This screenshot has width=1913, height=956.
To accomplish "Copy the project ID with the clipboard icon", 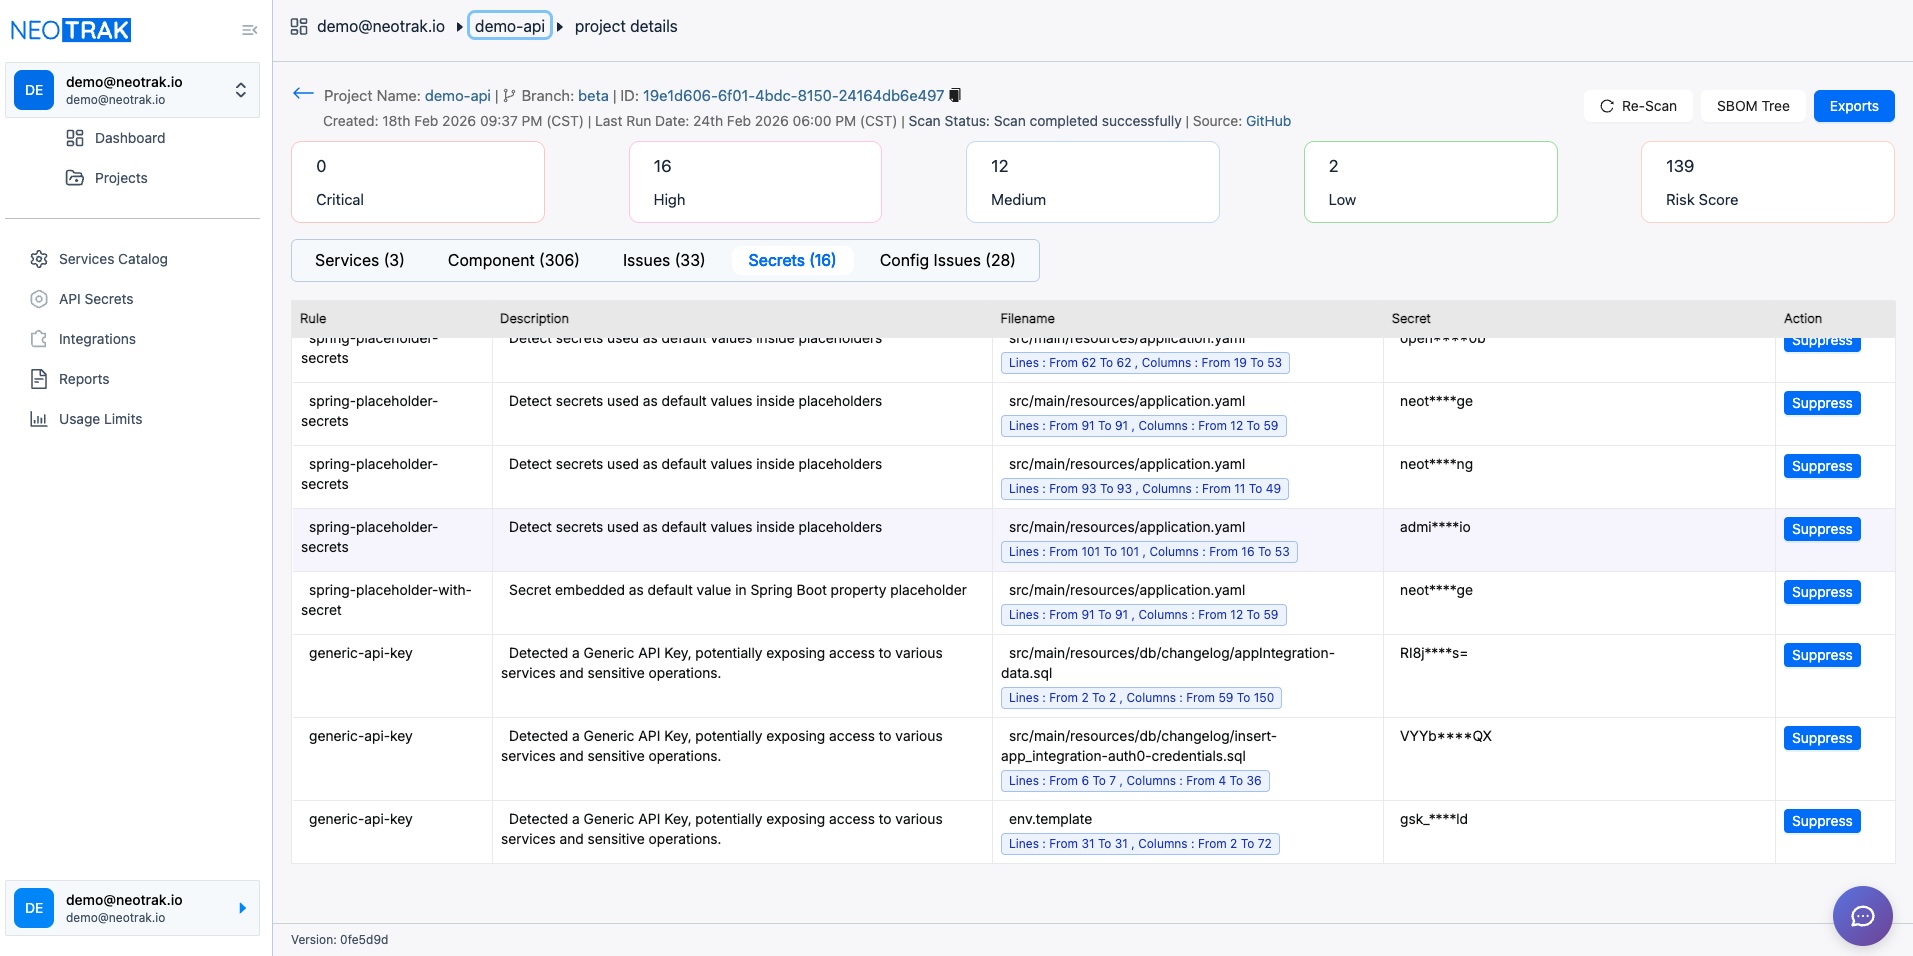I will 955,95.
